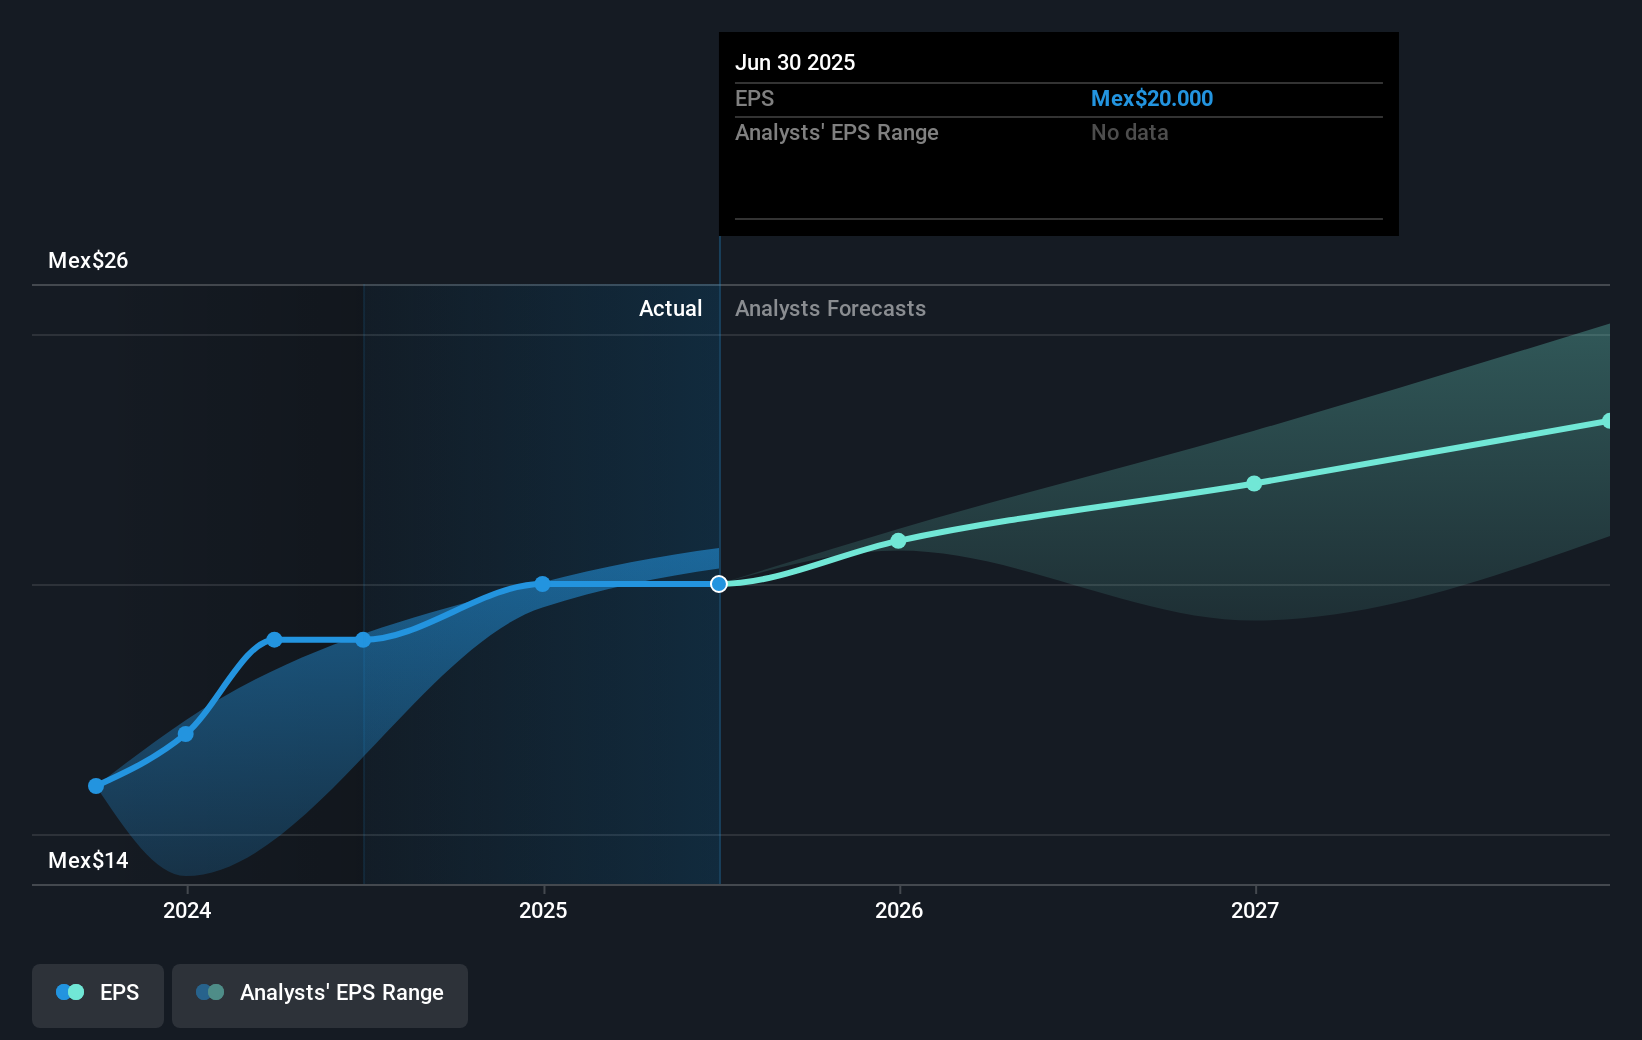Click the Mex$26 y-axis label
This screenshot has width=1642, height=1040.
pyautogui.click(x=88, y=260)
